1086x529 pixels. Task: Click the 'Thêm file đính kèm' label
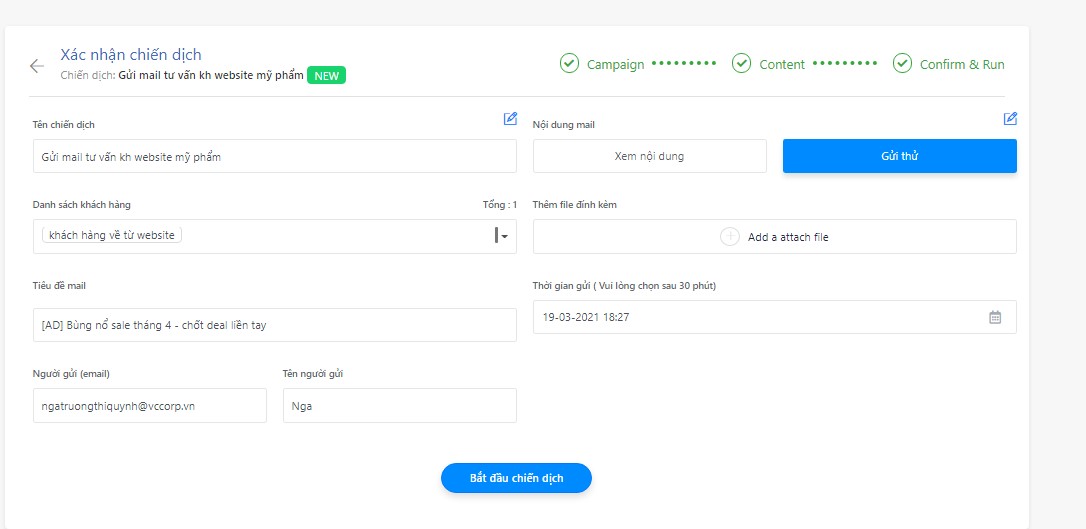pyautogui.click(x=575, y=205)
